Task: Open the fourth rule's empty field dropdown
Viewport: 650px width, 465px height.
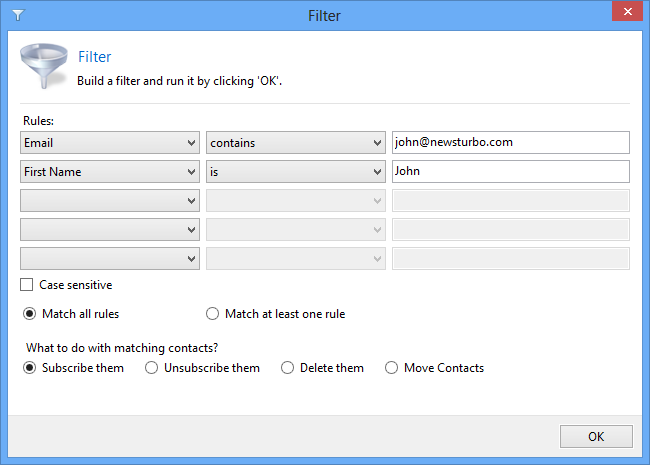Action: tap(110, 230)
